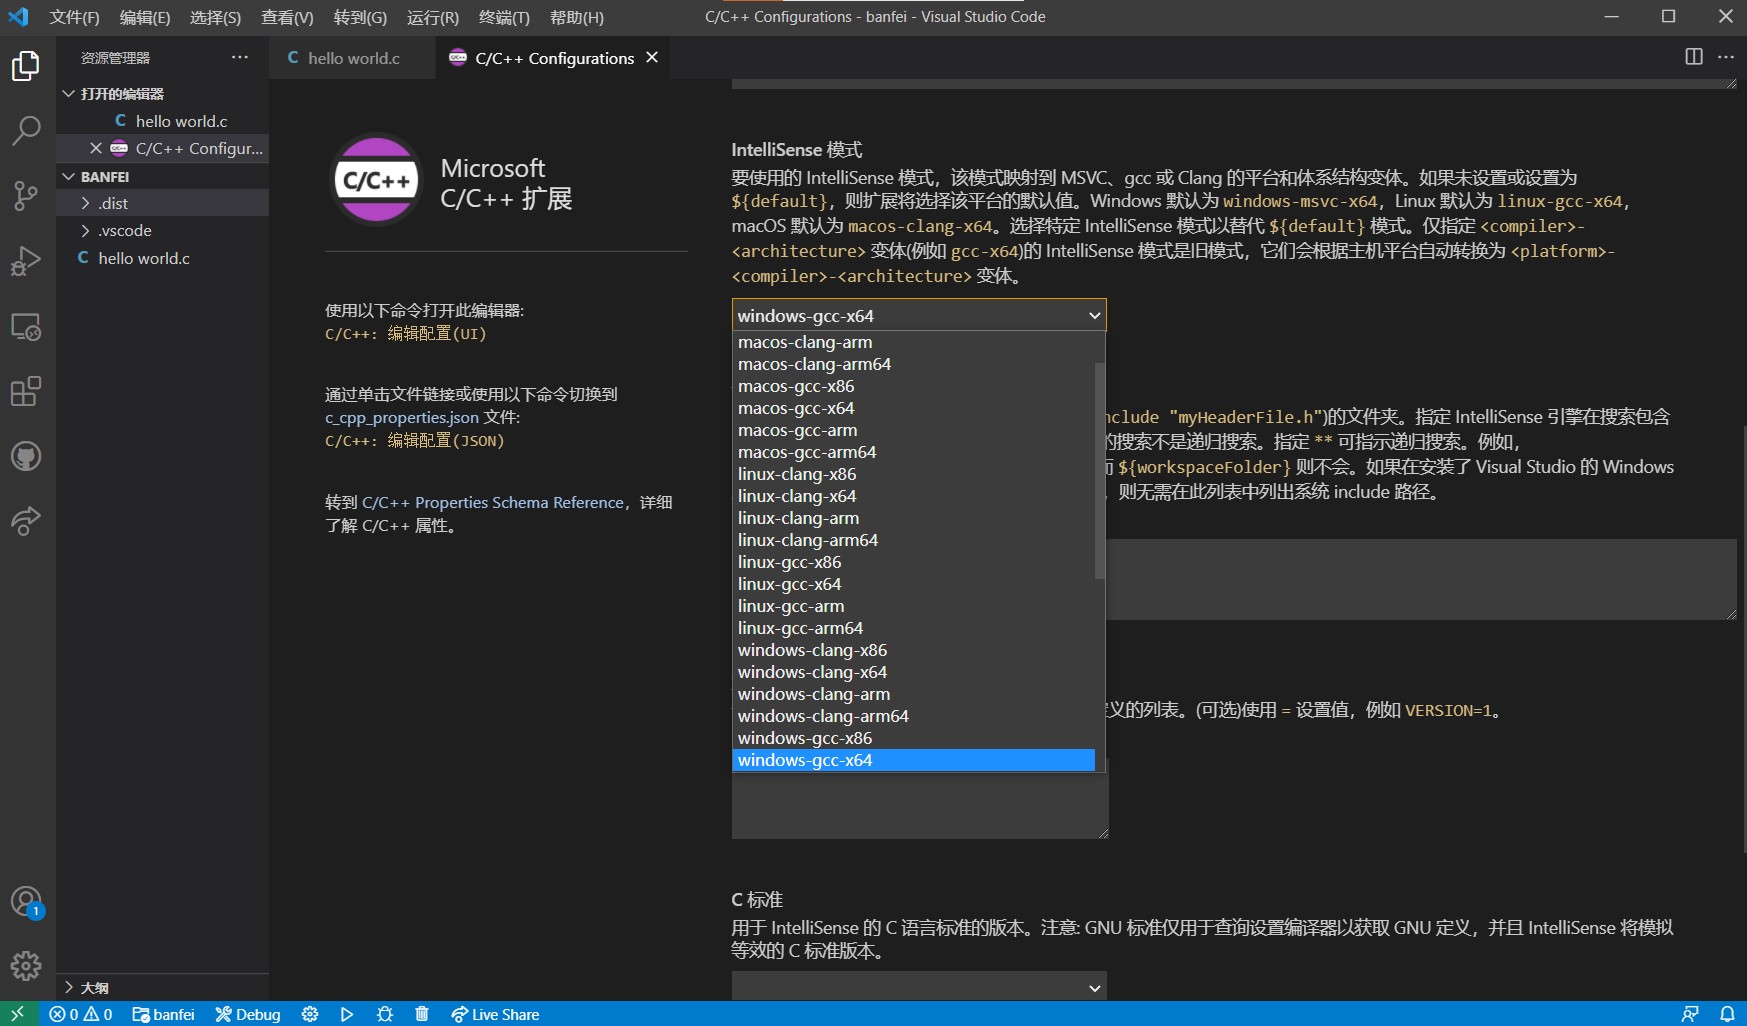Select hello world.c in open editors list
1747x1026 pixels.
(x=162, y=121)
